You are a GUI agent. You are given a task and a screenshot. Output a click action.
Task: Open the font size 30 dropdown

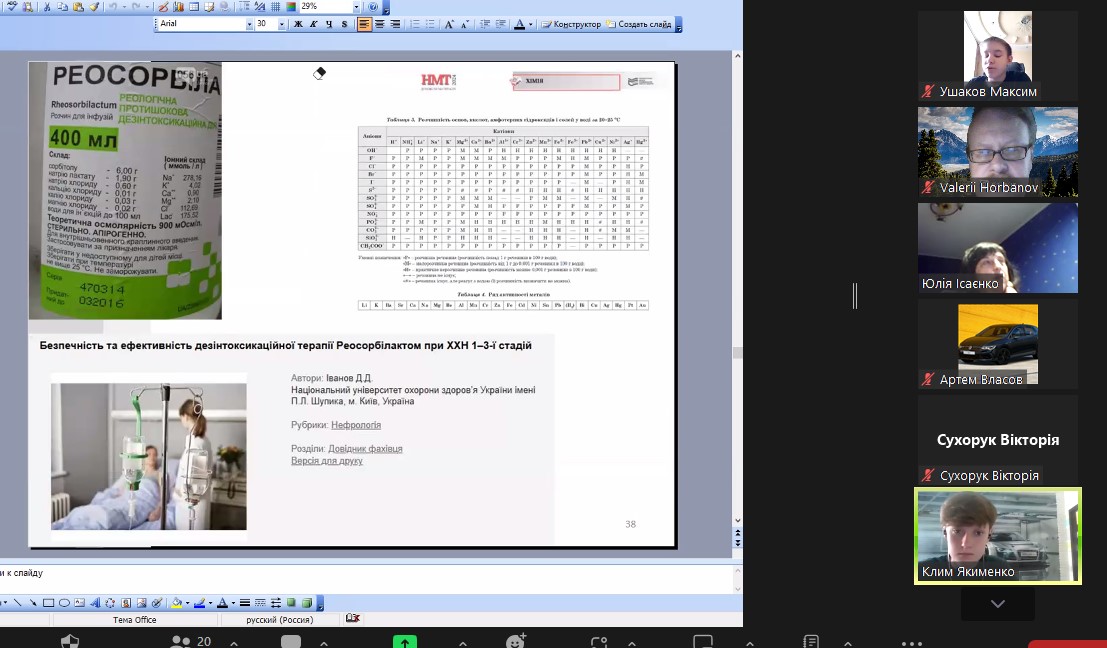282,24
